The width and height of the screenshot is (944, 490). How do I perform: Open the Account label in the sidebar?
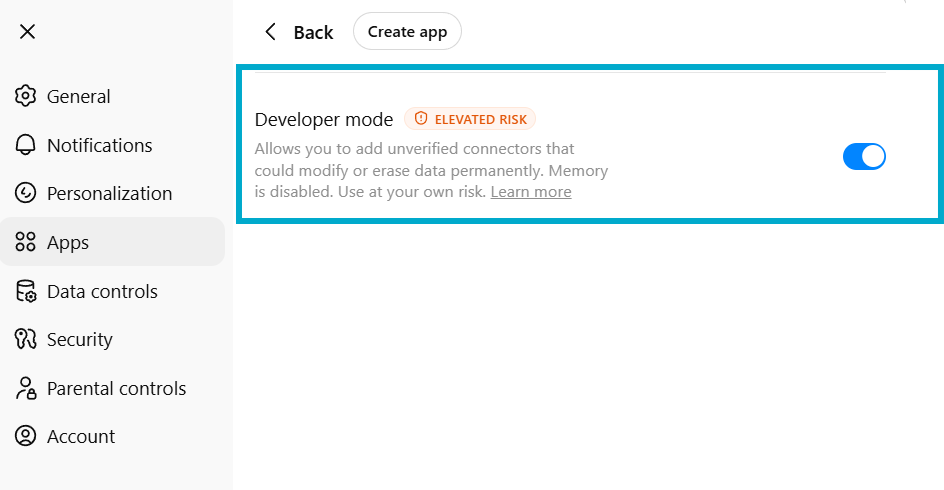(x=81, y=436)
